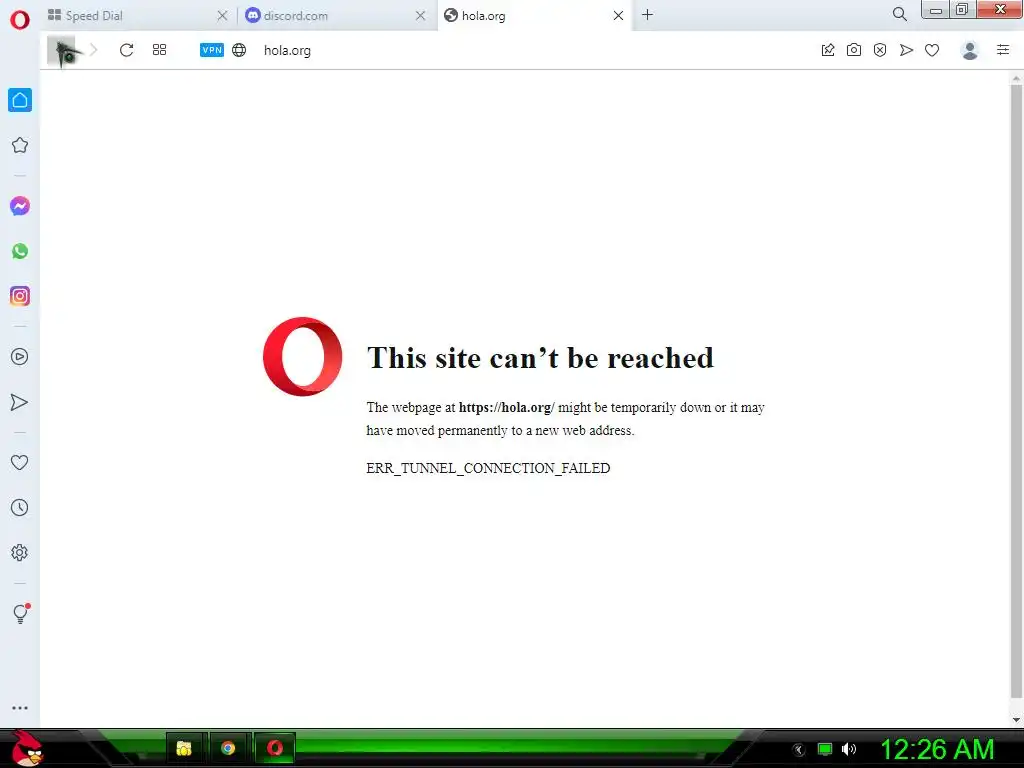This screenshot has width=1024, height=768.
Task: Open Bookmarks star in the sidebar
Action: [x=20, y=145]
